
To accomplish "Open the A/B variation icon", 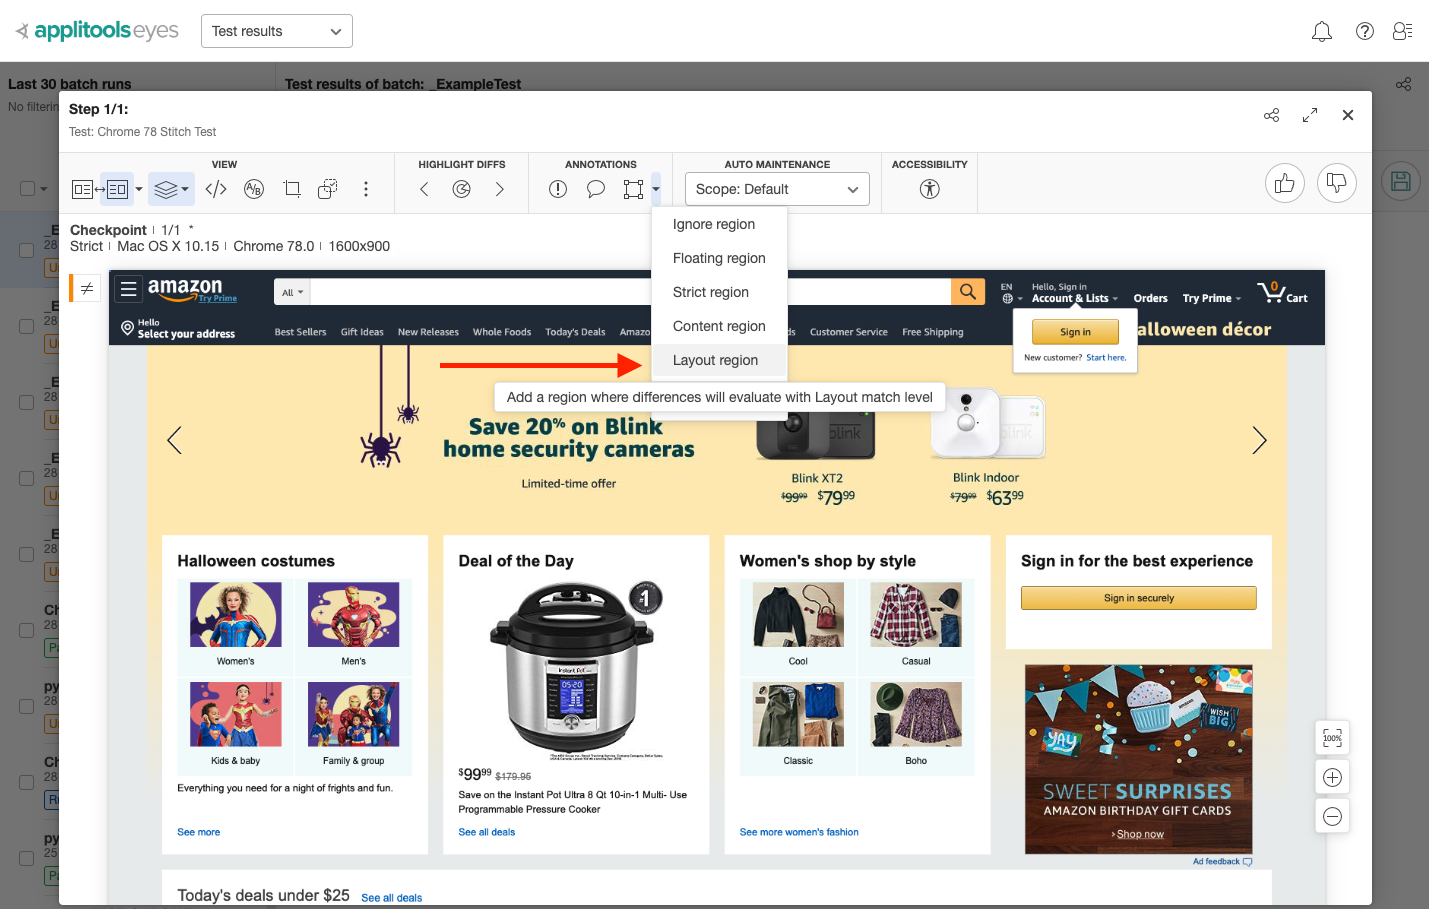I will pyautogui.click(x=254, y=189).
